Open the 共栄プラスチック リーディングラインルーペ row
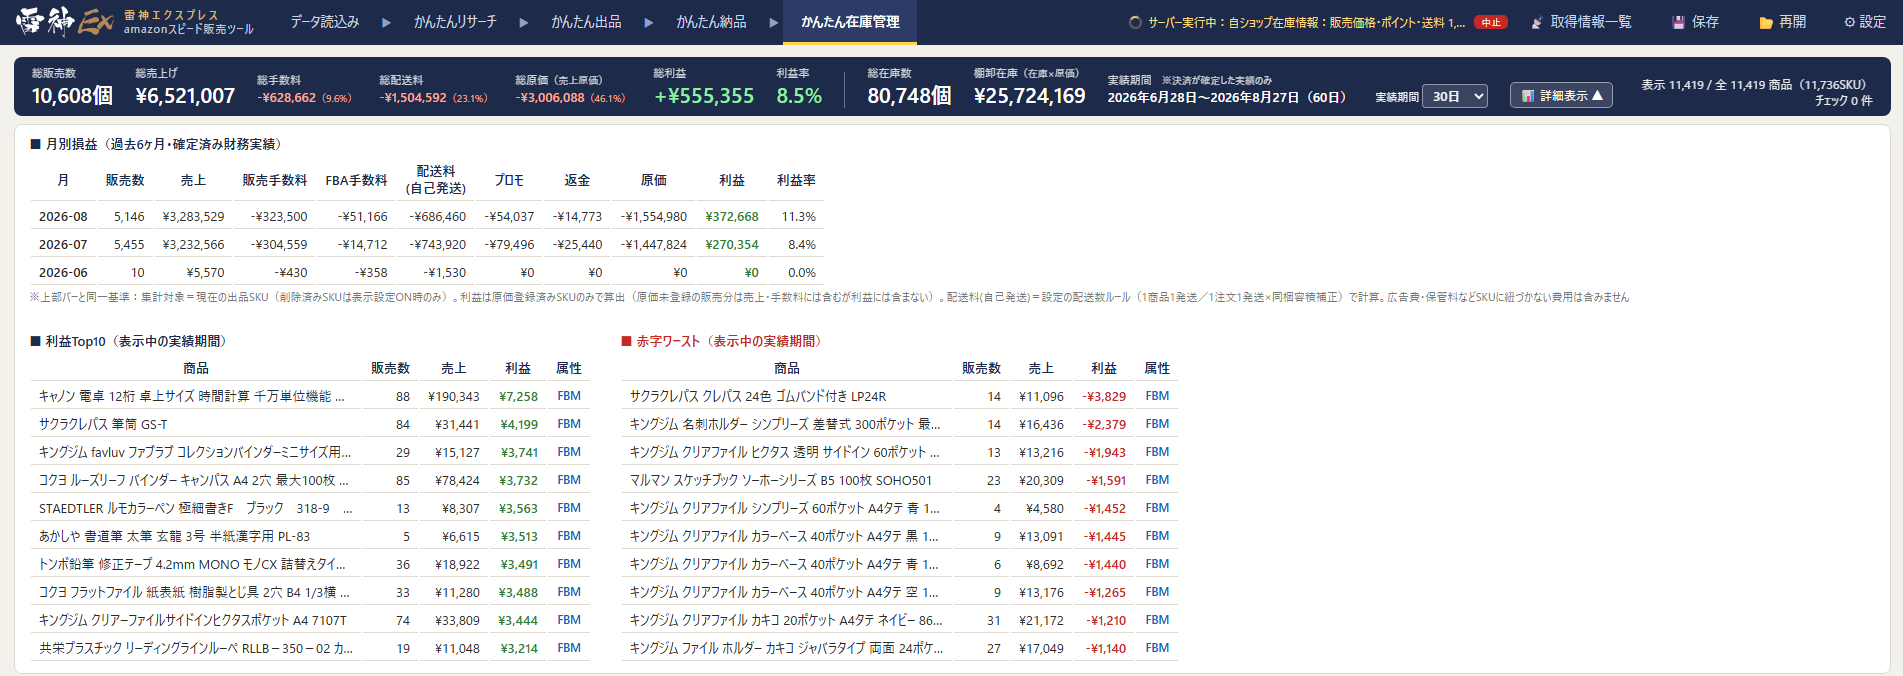The image size is (1903, 676). [310, 648]
